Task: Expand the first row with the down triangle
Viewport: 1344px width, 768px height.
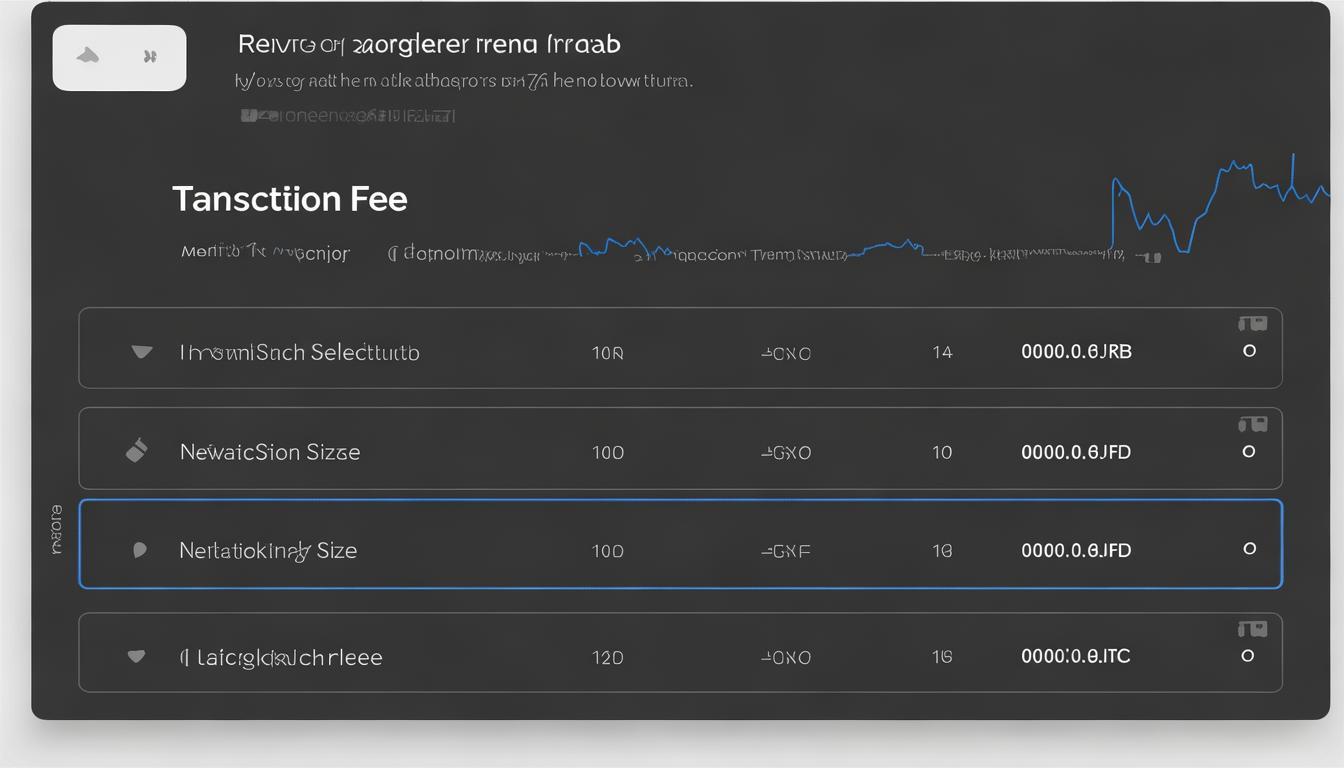Action: (142, 352)
